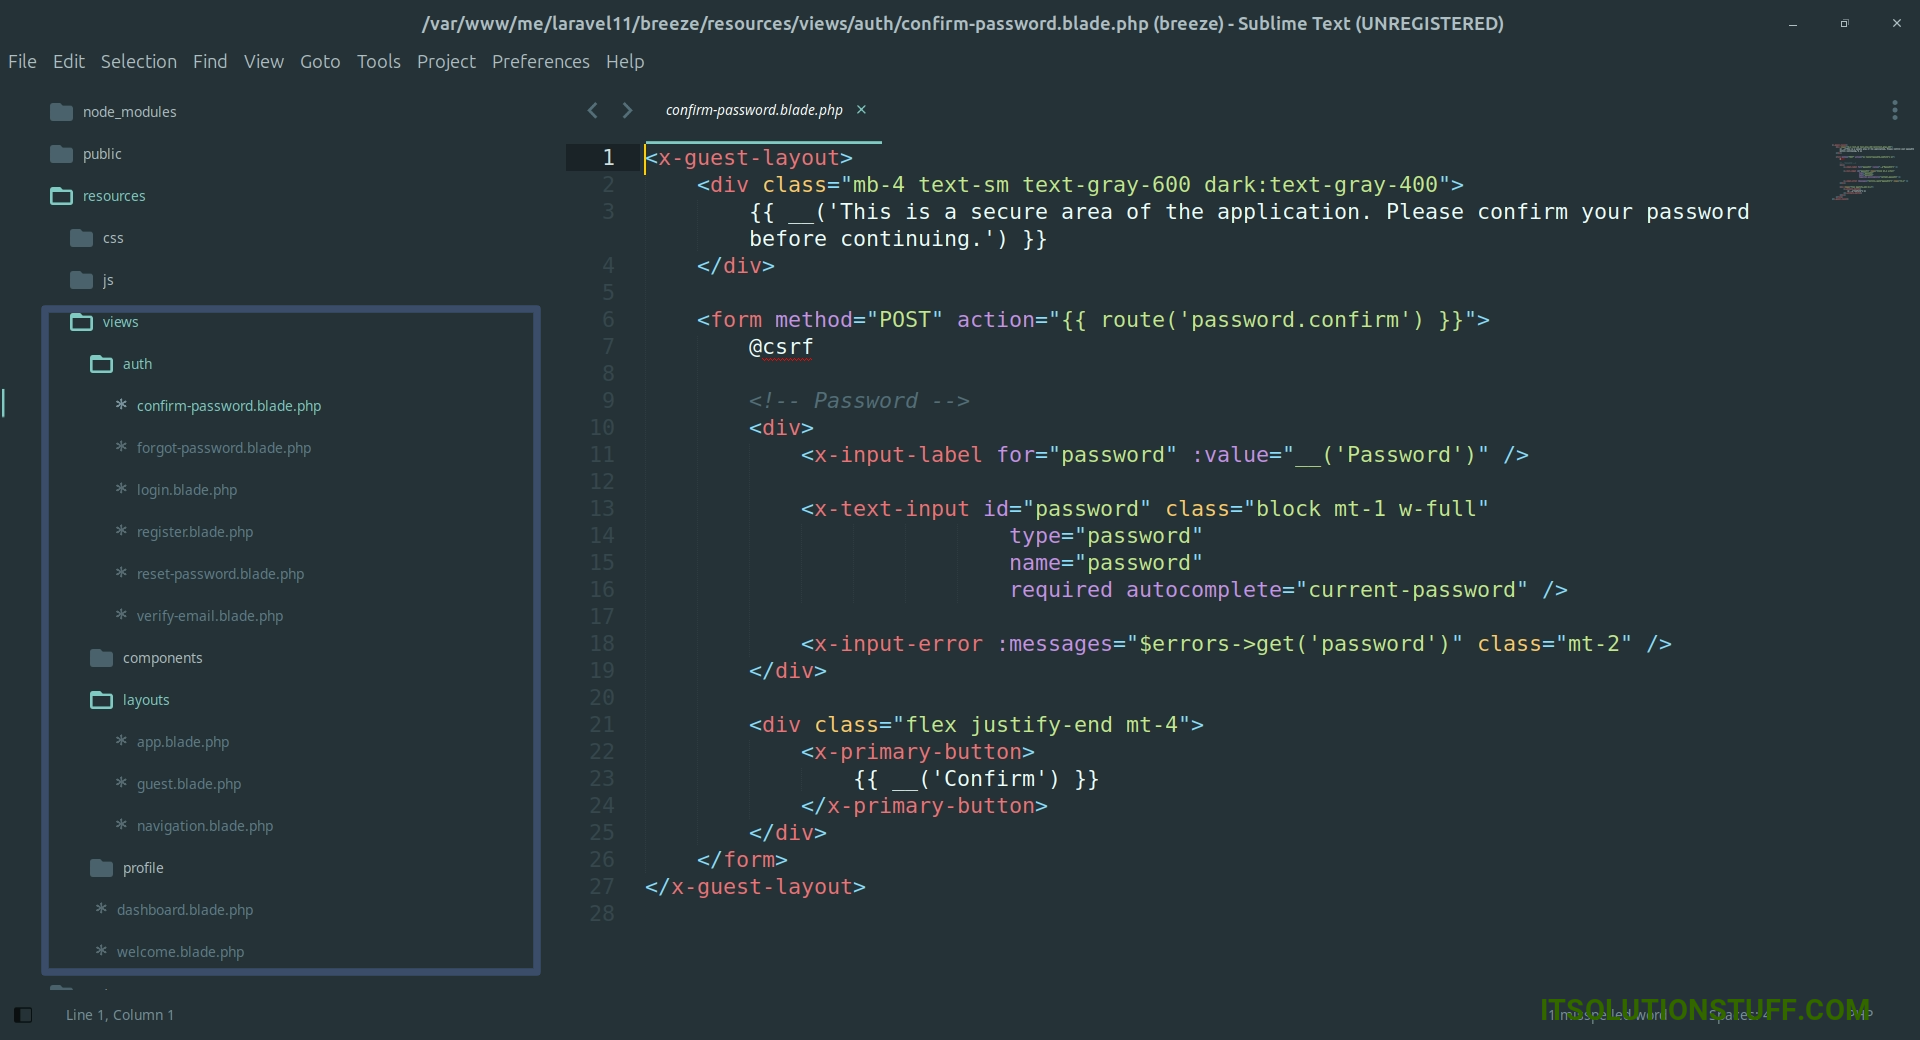Open welcome.blade.php file
The width and height of the screenshot is (1920, 1040).
[181, 952]
